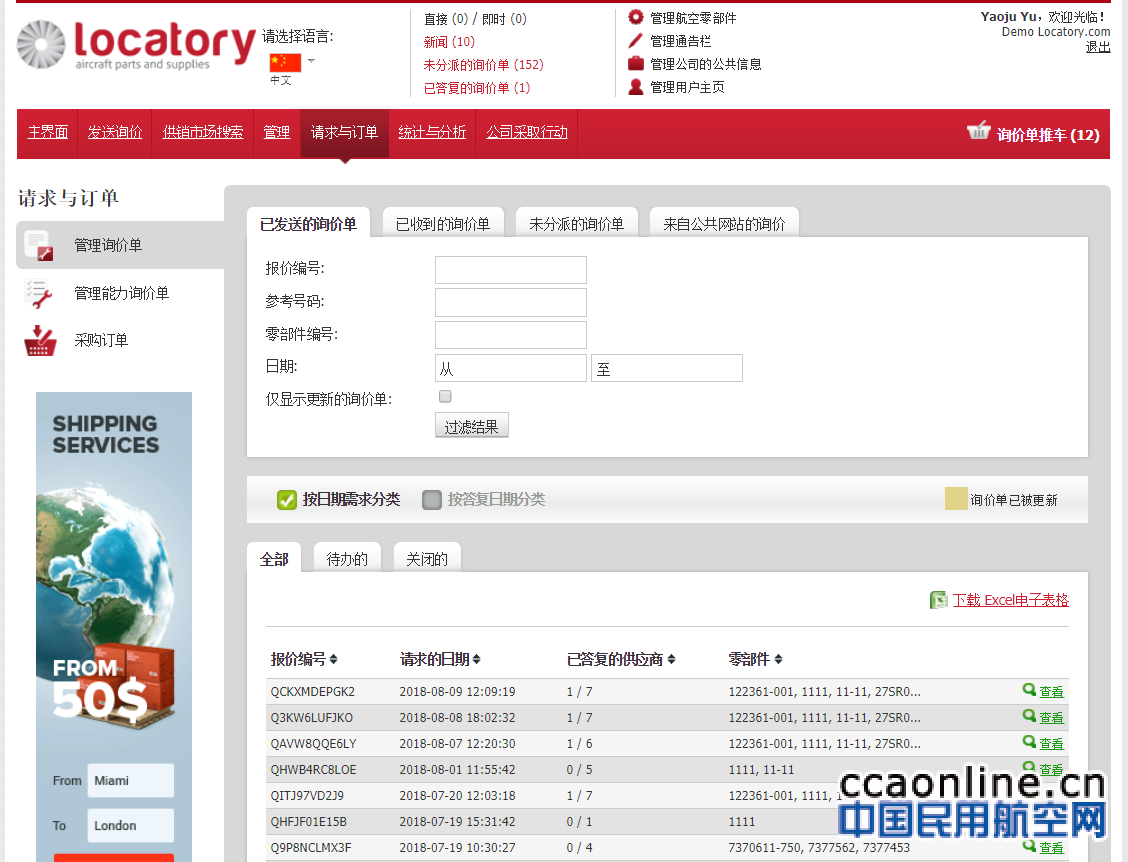This screenshot has width=1128, height=862.
Task: Open 管理 in navigation bar
Action: coord(276,132)
